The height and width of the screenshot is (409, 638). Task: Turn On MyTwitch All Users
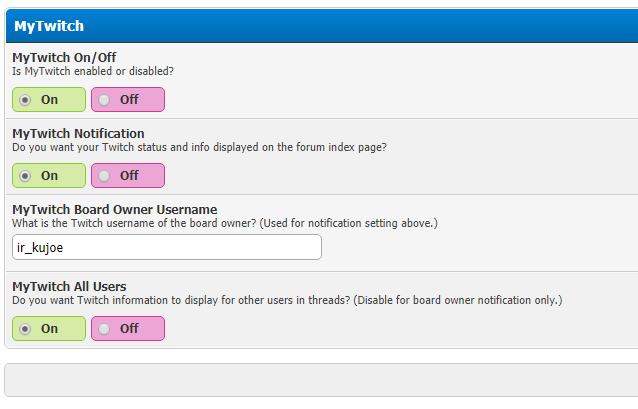tap(26, 329)
